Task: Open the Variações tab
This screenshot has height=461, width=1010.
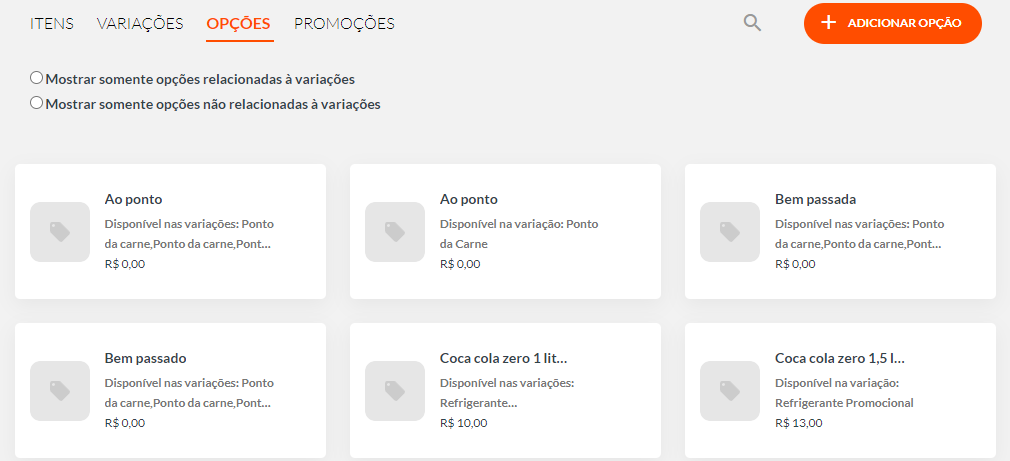Action: [140, 24]
